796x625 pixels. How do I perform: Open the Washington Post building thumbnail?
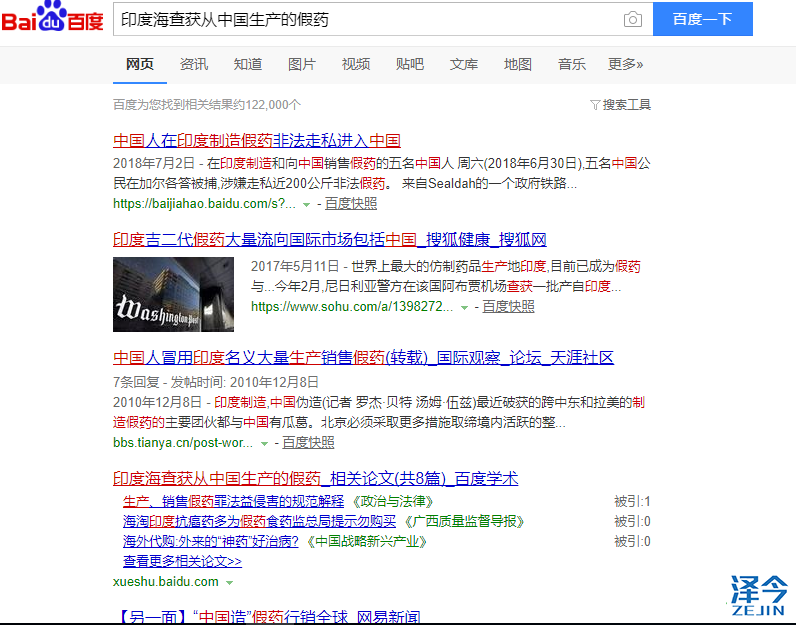click(x=173, y=294)
